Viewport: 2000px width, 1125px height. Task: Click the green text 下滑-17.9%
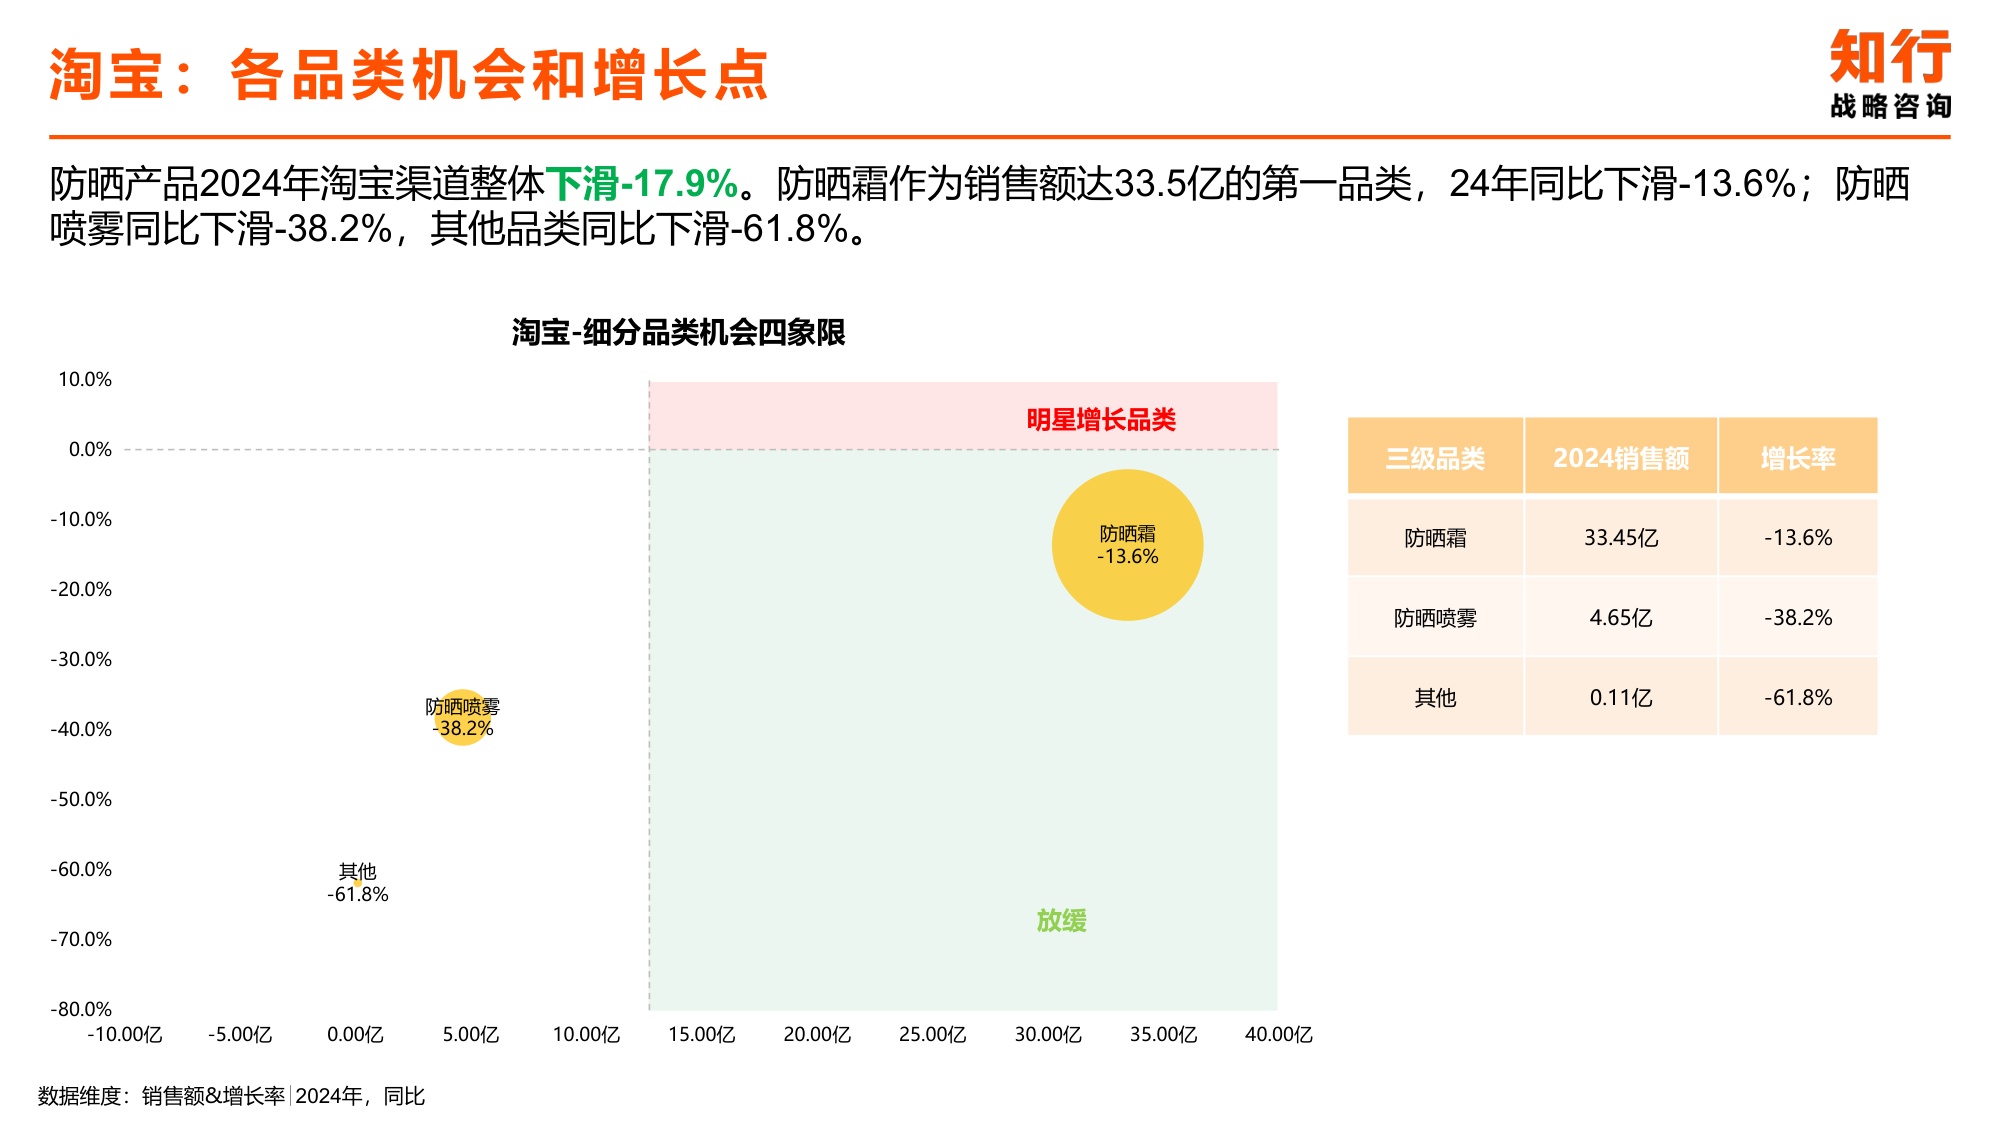(x=642, y=184)
